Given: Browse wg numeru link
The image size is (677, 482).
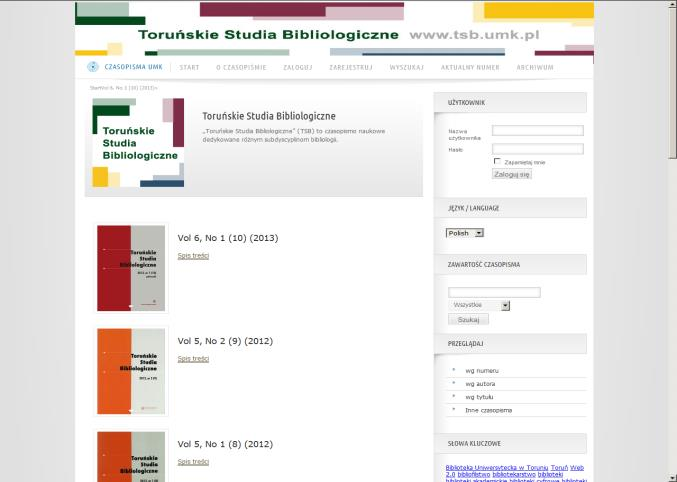Looking at the screenshot, I should click(x=482, y=371).
